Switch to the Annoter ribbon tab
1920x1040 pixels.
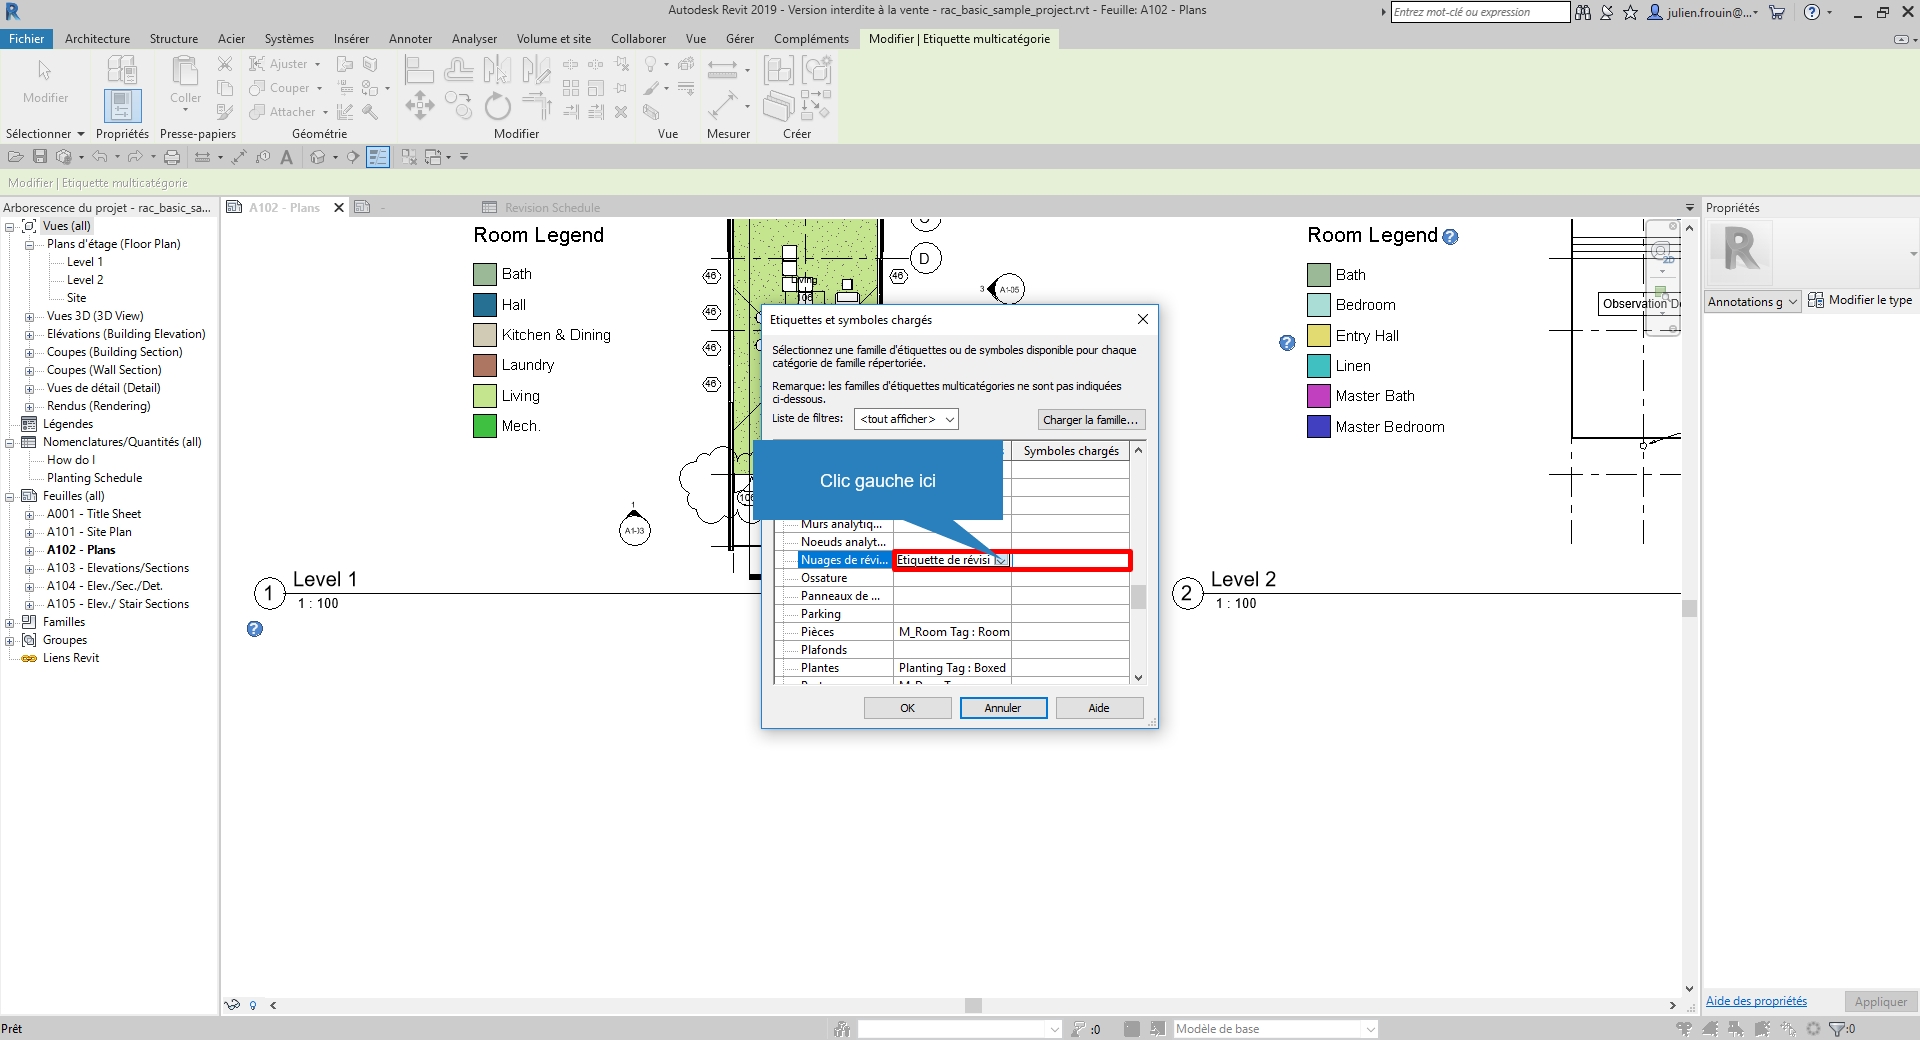click(410, 39)
